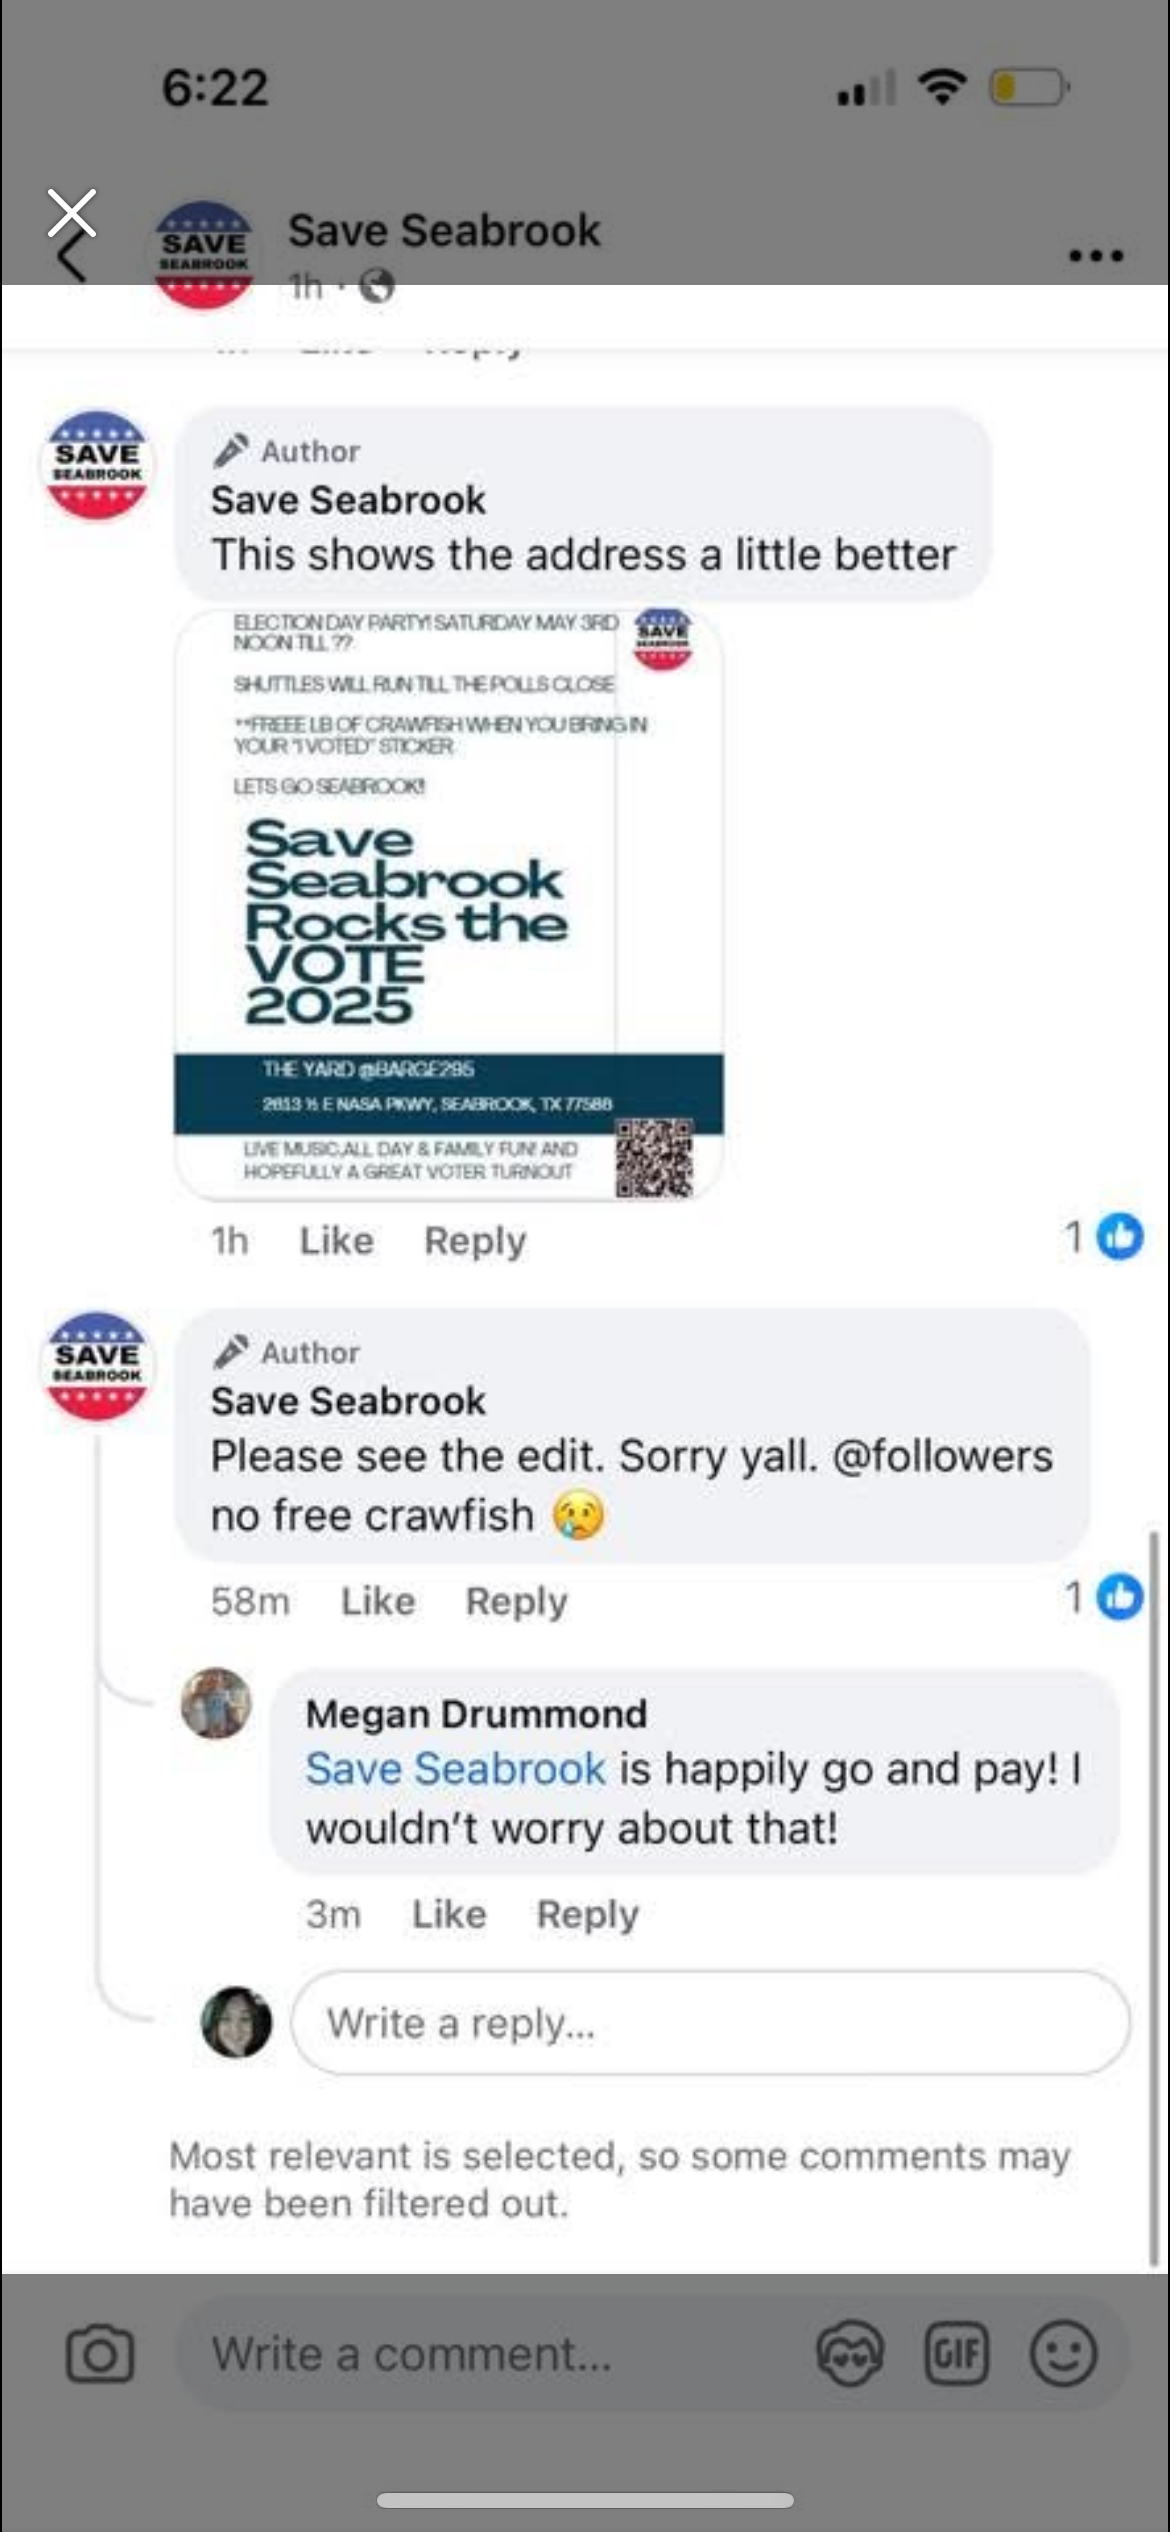Open Megan Drummond's profile picture
Image resolution: width=1170 pixels, height=2532 pixels.
coord(216,1703)
